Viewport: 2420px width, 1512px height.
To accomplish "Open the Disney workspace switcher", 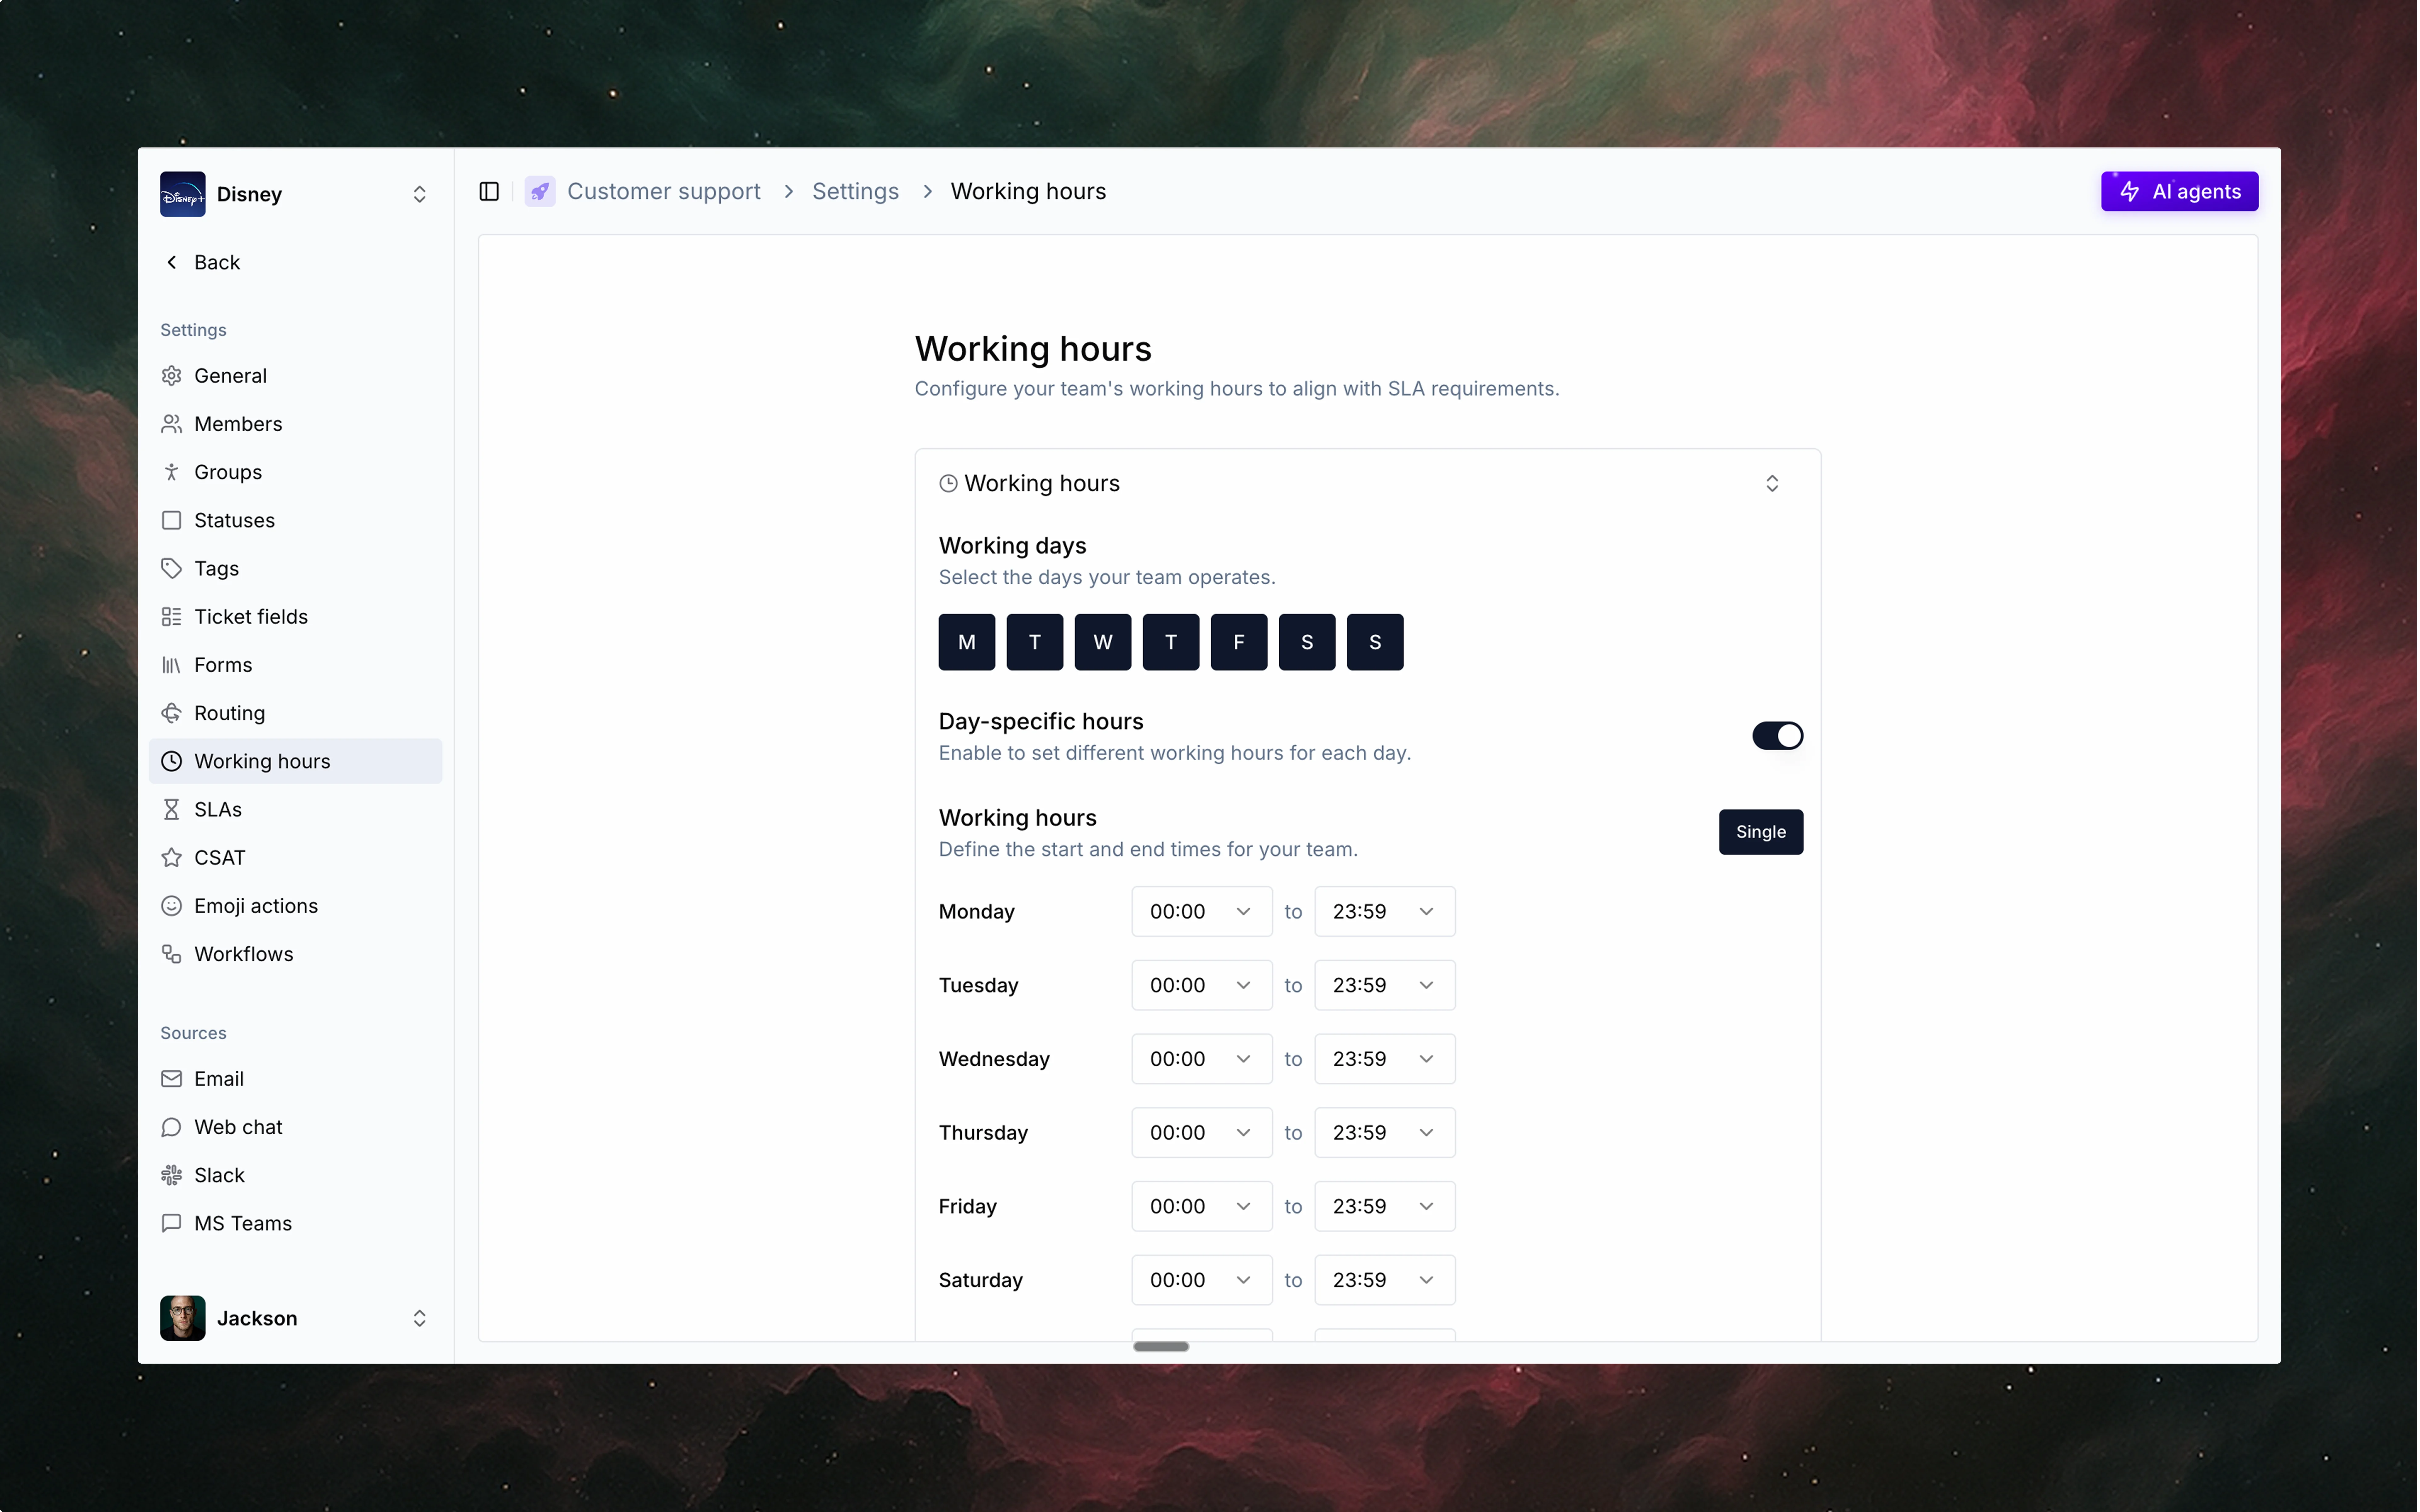I will click(420, 194).
